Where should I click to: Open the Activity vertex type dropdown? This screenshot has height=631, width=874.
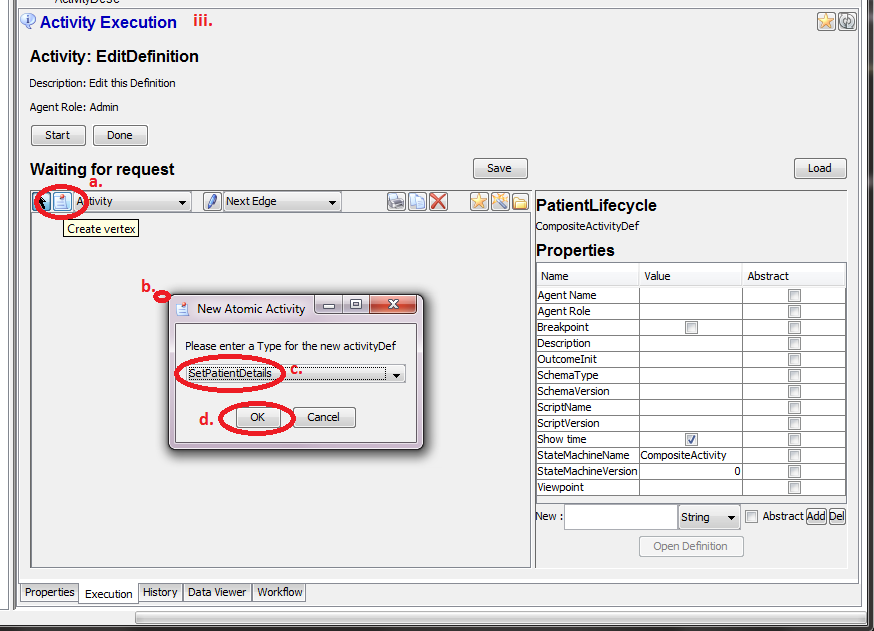click(133, 201)
